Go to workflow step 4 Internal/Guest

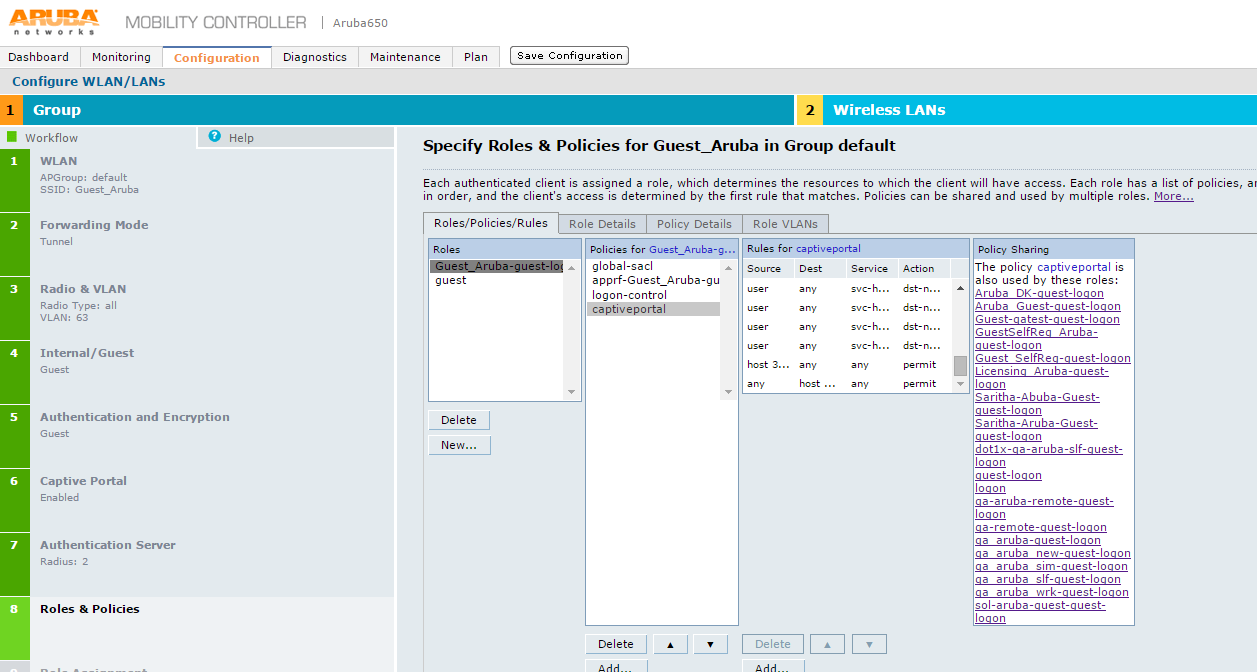pyautogui.click(x=197, y=372)
